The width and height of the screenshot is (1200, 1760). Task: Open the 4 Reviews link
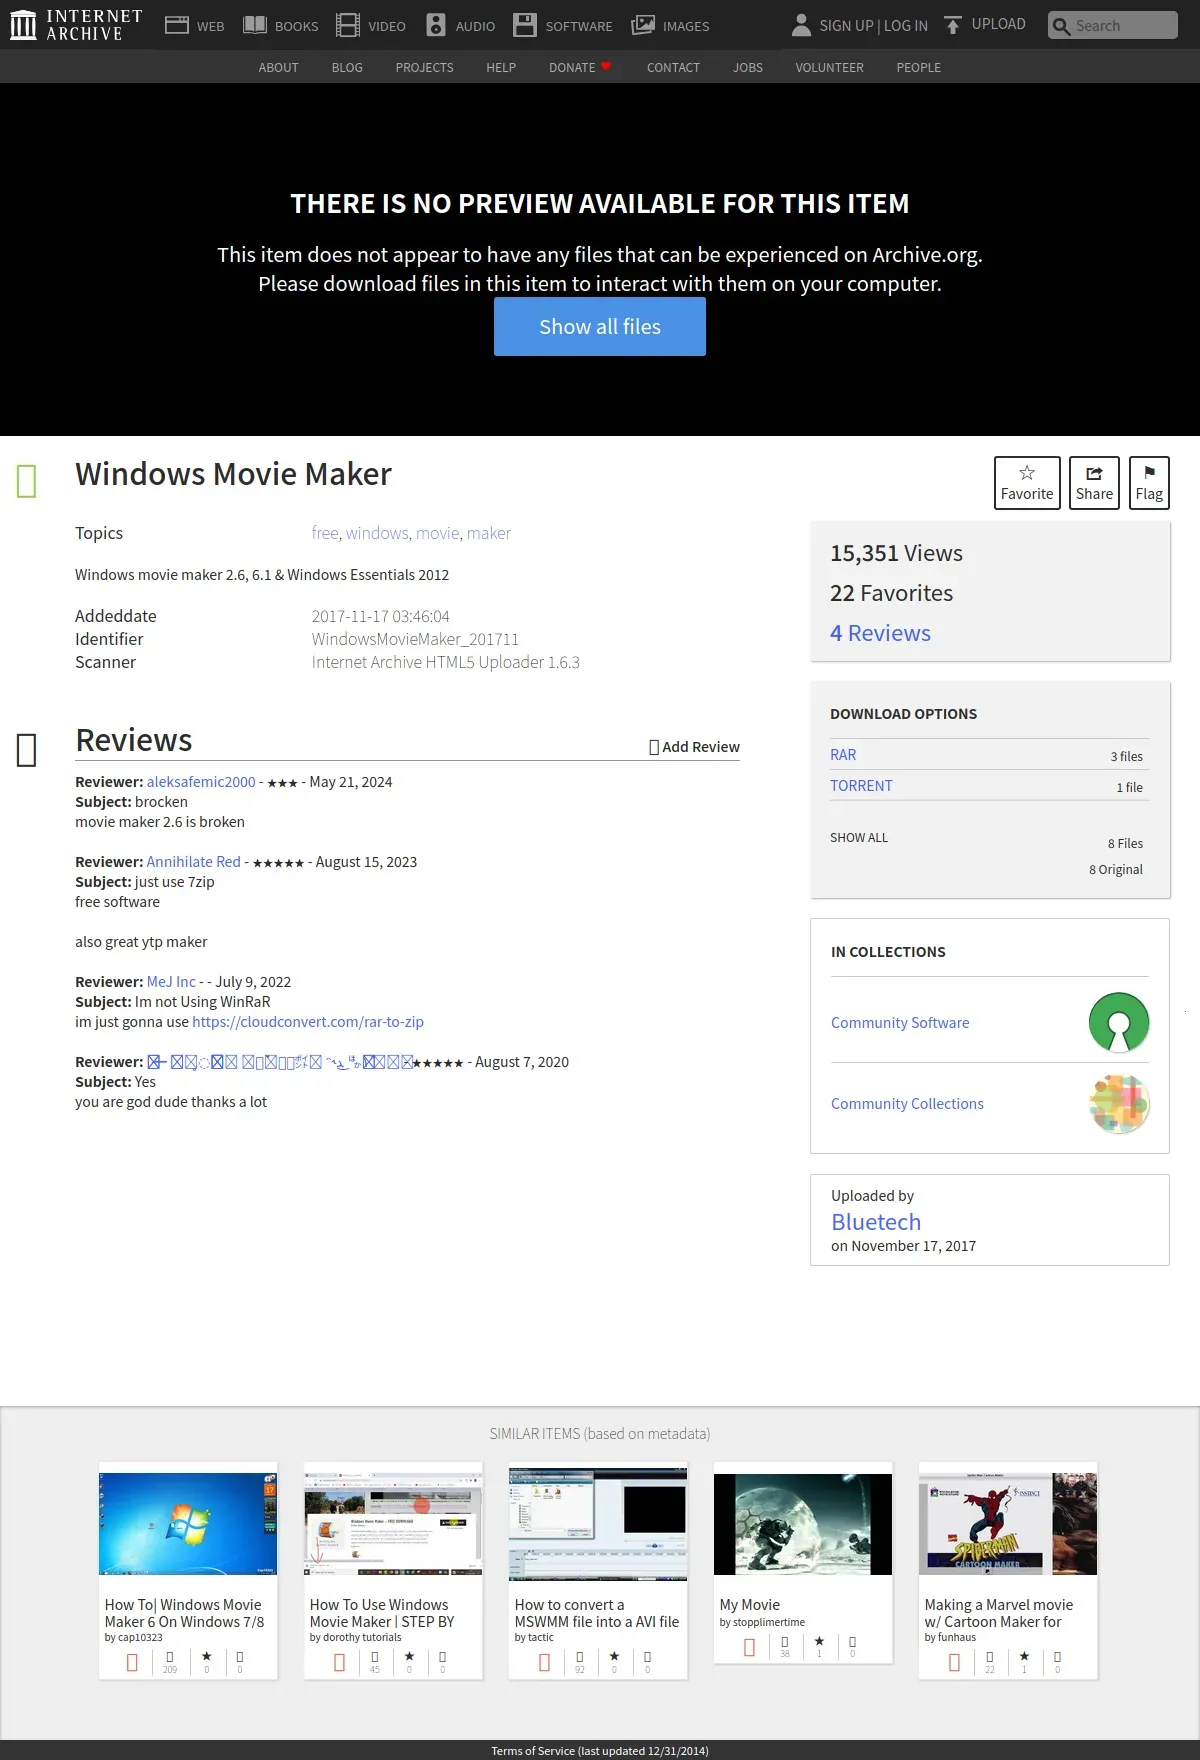[880, 633]
